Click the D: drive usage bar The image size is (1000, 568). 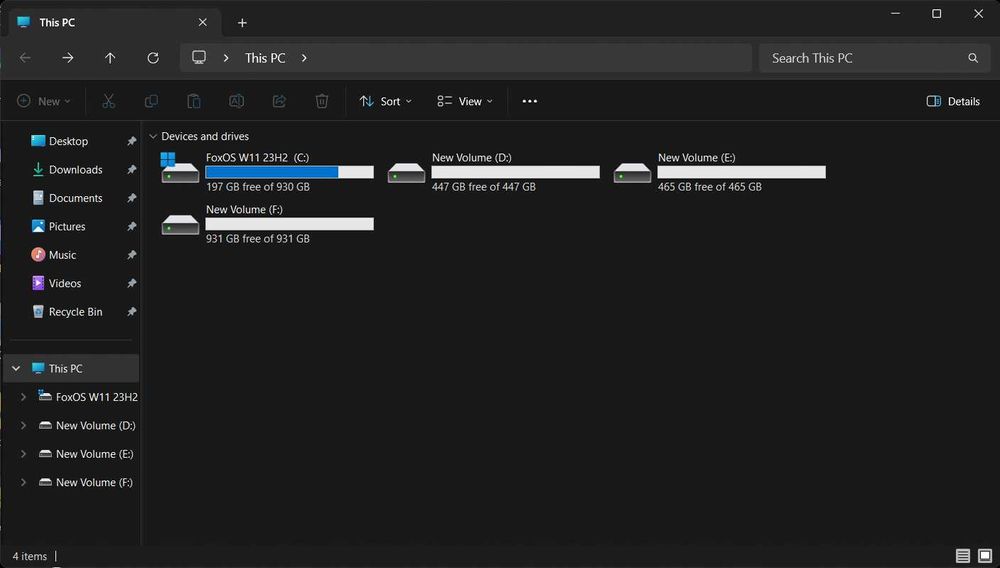tap(515, 172)
